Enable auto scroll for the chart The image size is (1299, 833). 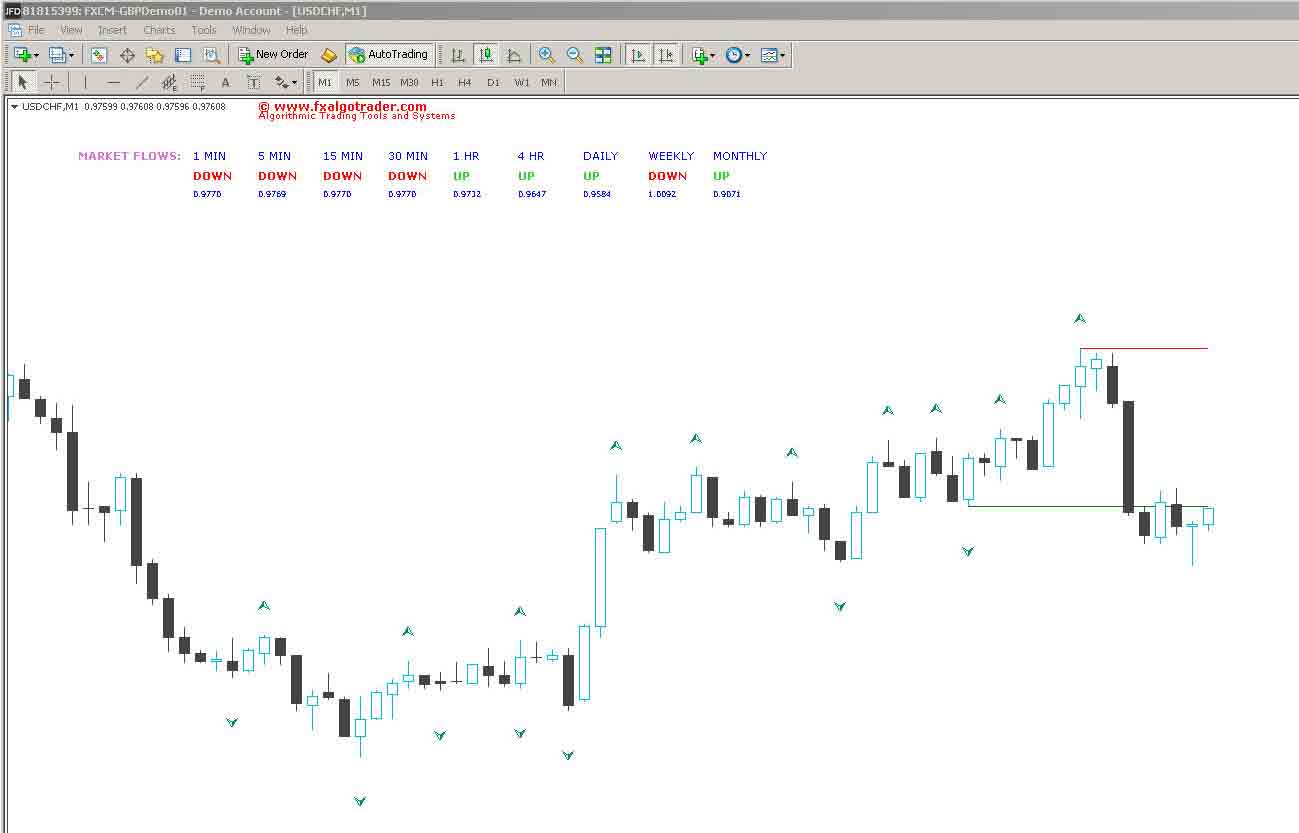pos(637,55)
